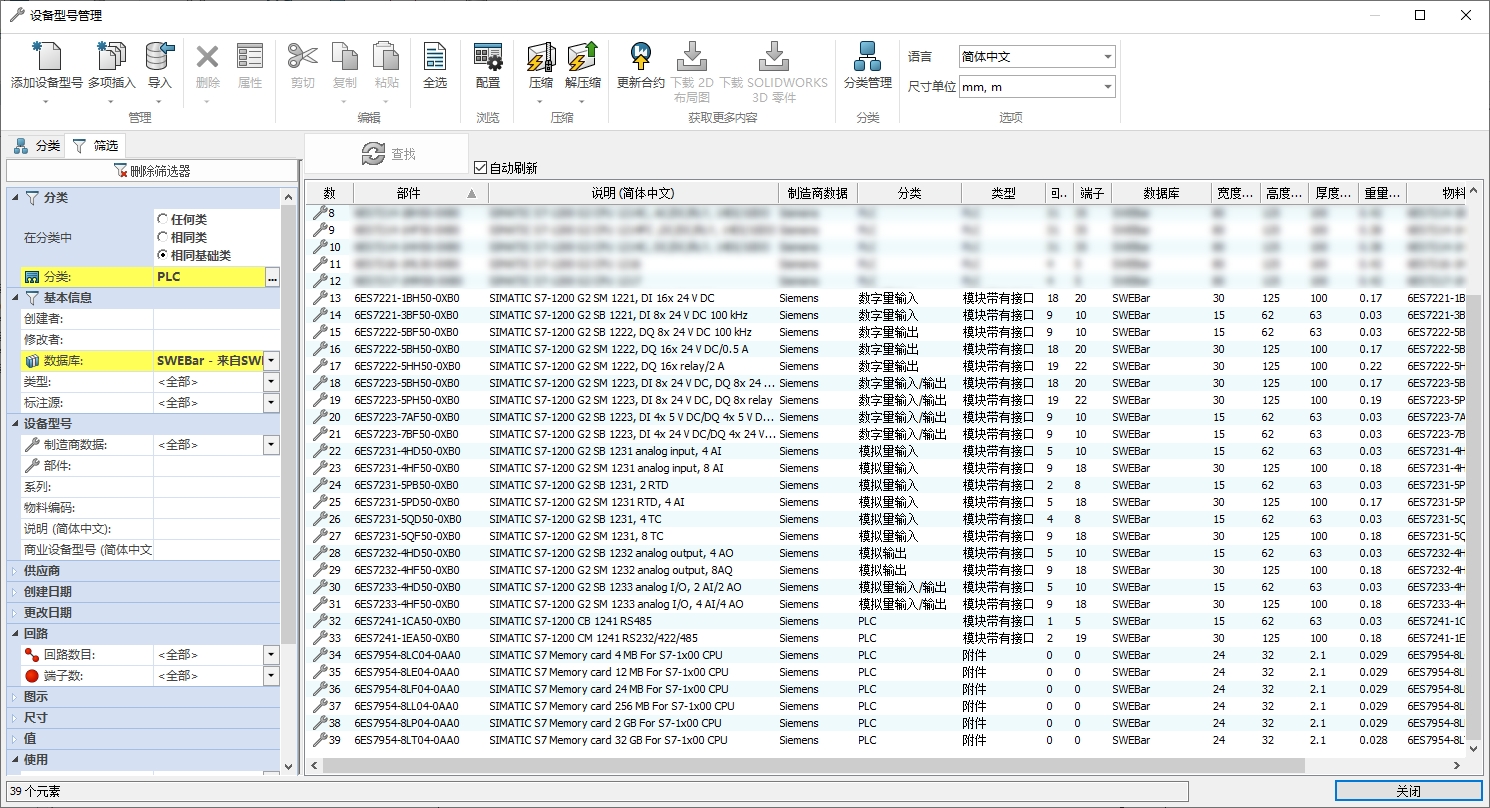Switch to the 分类 tab
Viewport: 1490px width, 808px height.
[37, 146]
